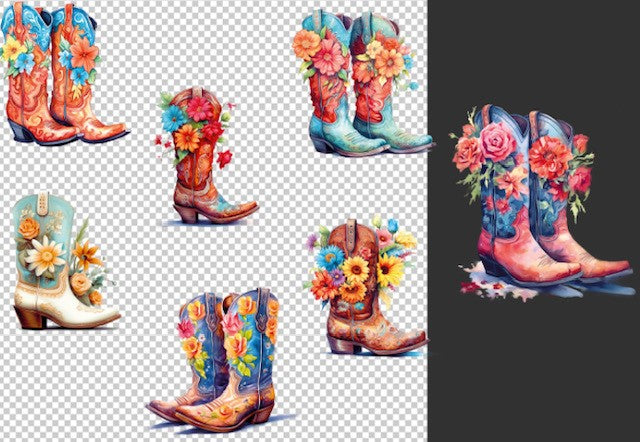
Task: Click the large pink rose in the preview boots
Action: [x=496, y=143]
